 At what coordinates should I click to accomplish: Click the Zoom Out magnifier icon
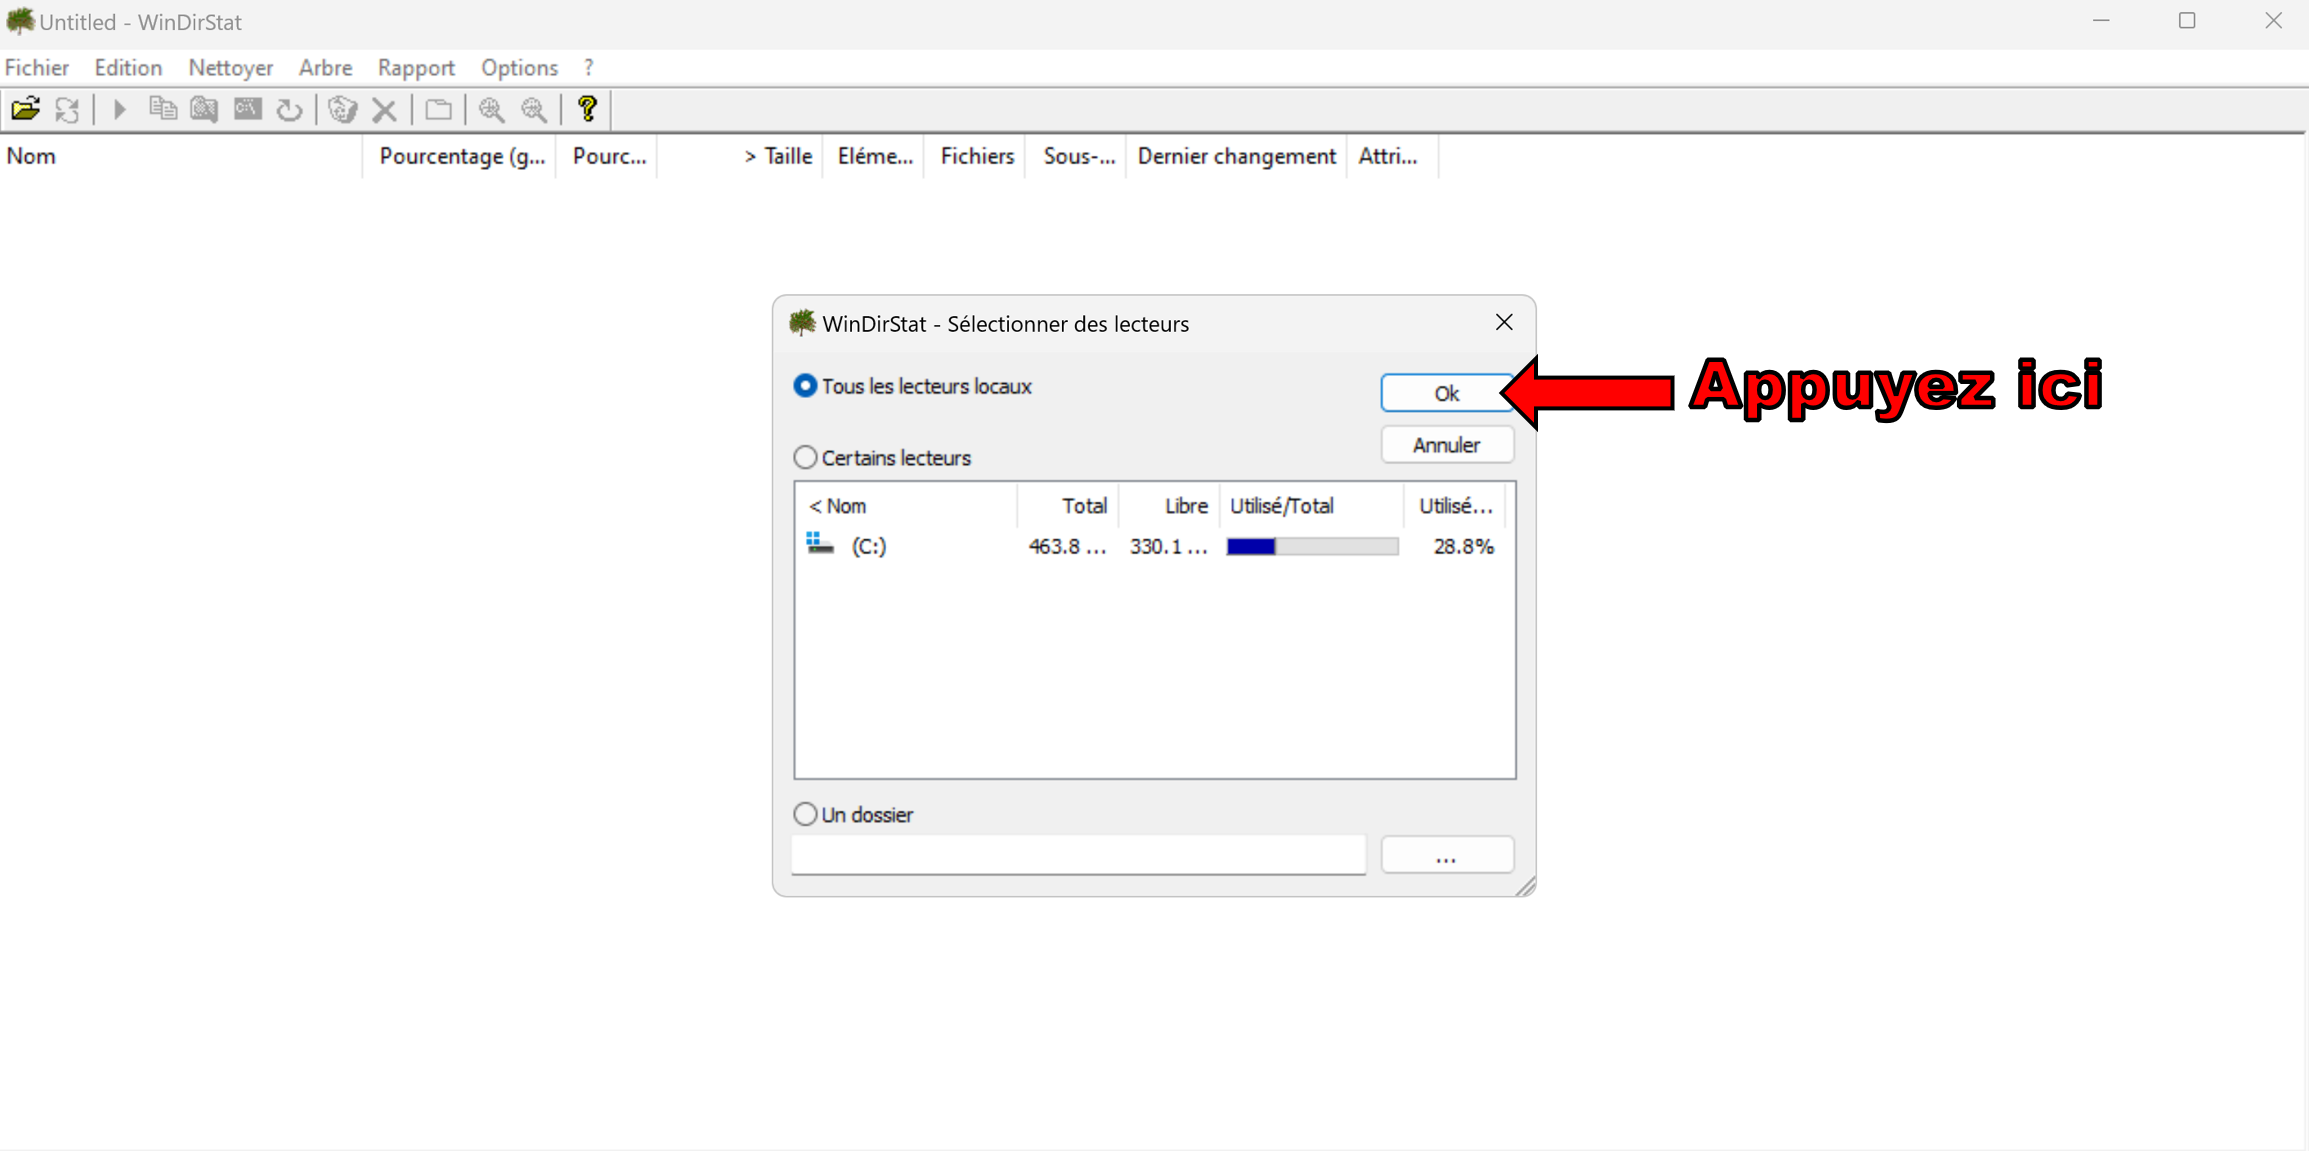[x=534, y=109]
